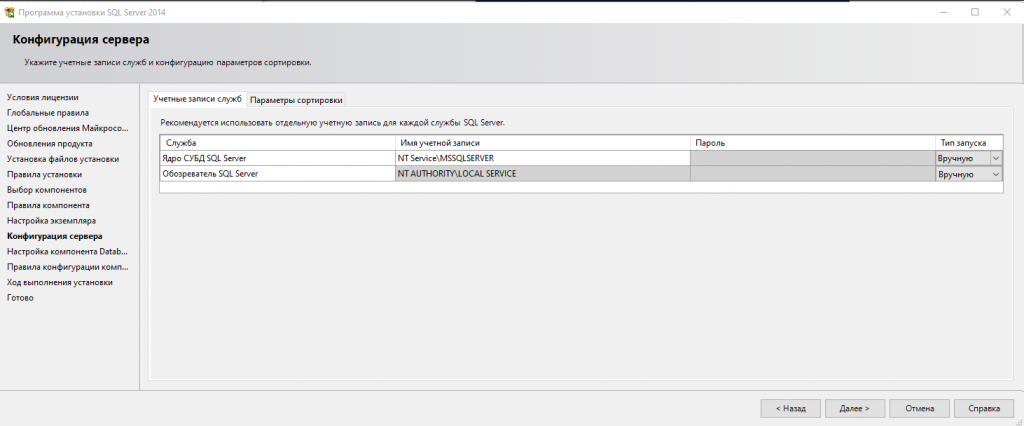The image size is (1024, 426).
Task: Select Правила конфигурации комп... step
Action: click(68, 267)
